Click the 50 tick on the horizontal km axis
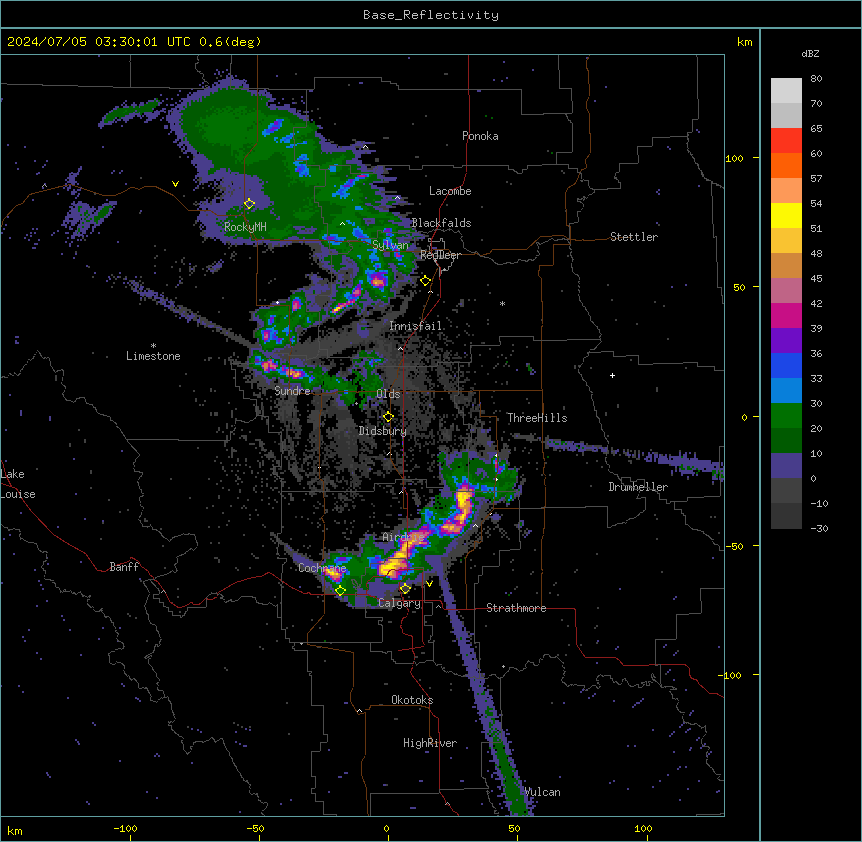This screenshot has width=862, height=842. pyautogui.click(x=514, y=829)
